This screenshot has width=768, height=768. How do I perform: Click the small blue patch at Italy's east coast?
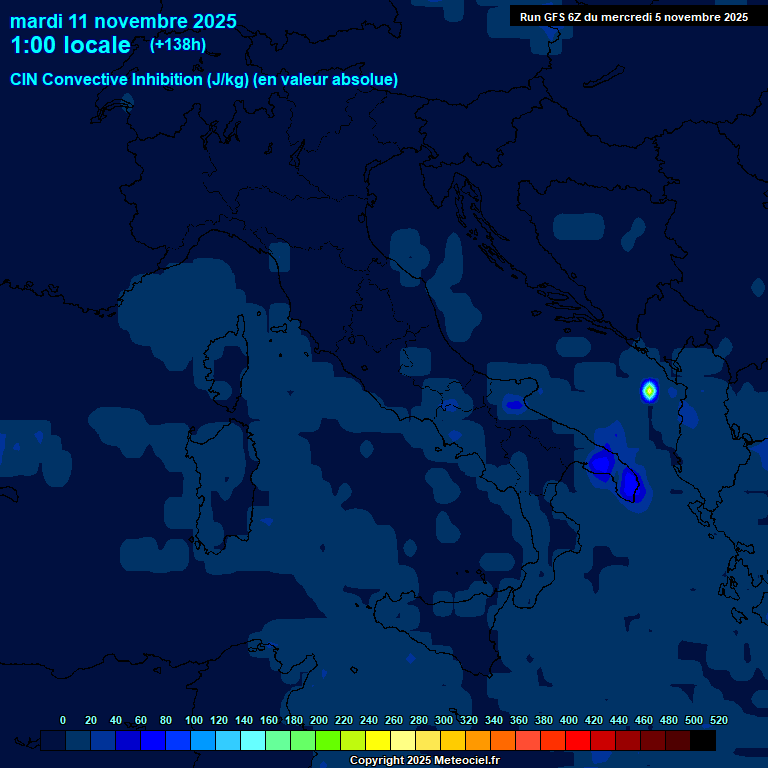coord(514,405)
